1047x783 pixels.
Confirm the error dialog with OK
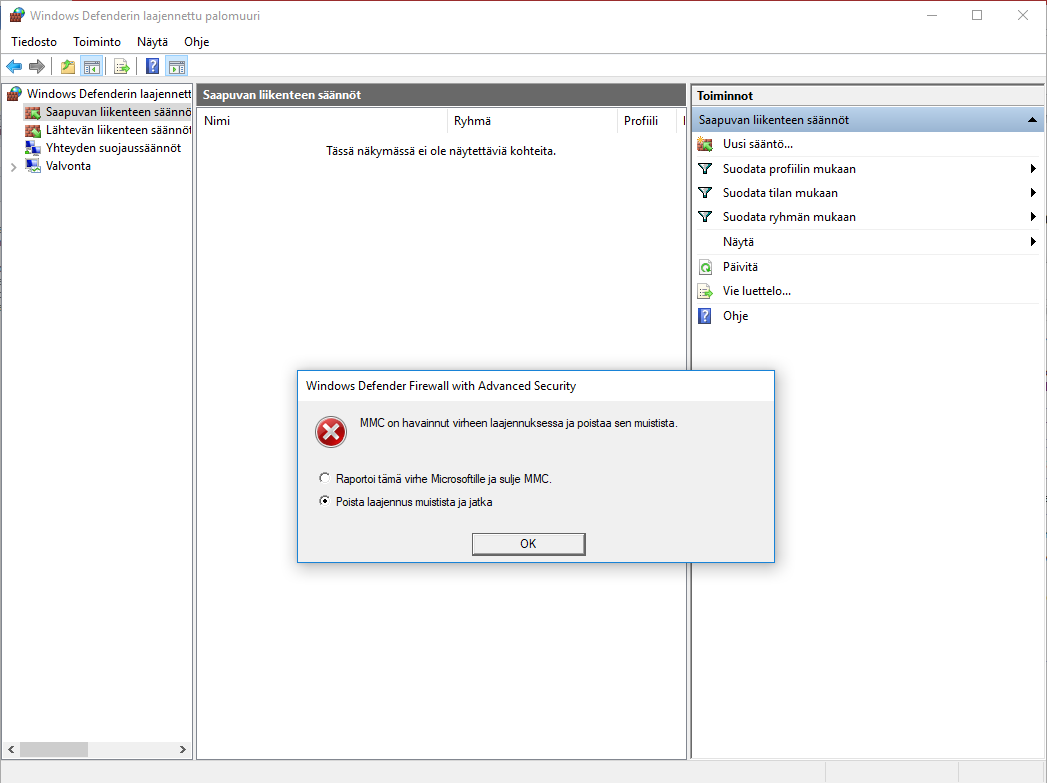pyautogui.click(x=528, y=544)
